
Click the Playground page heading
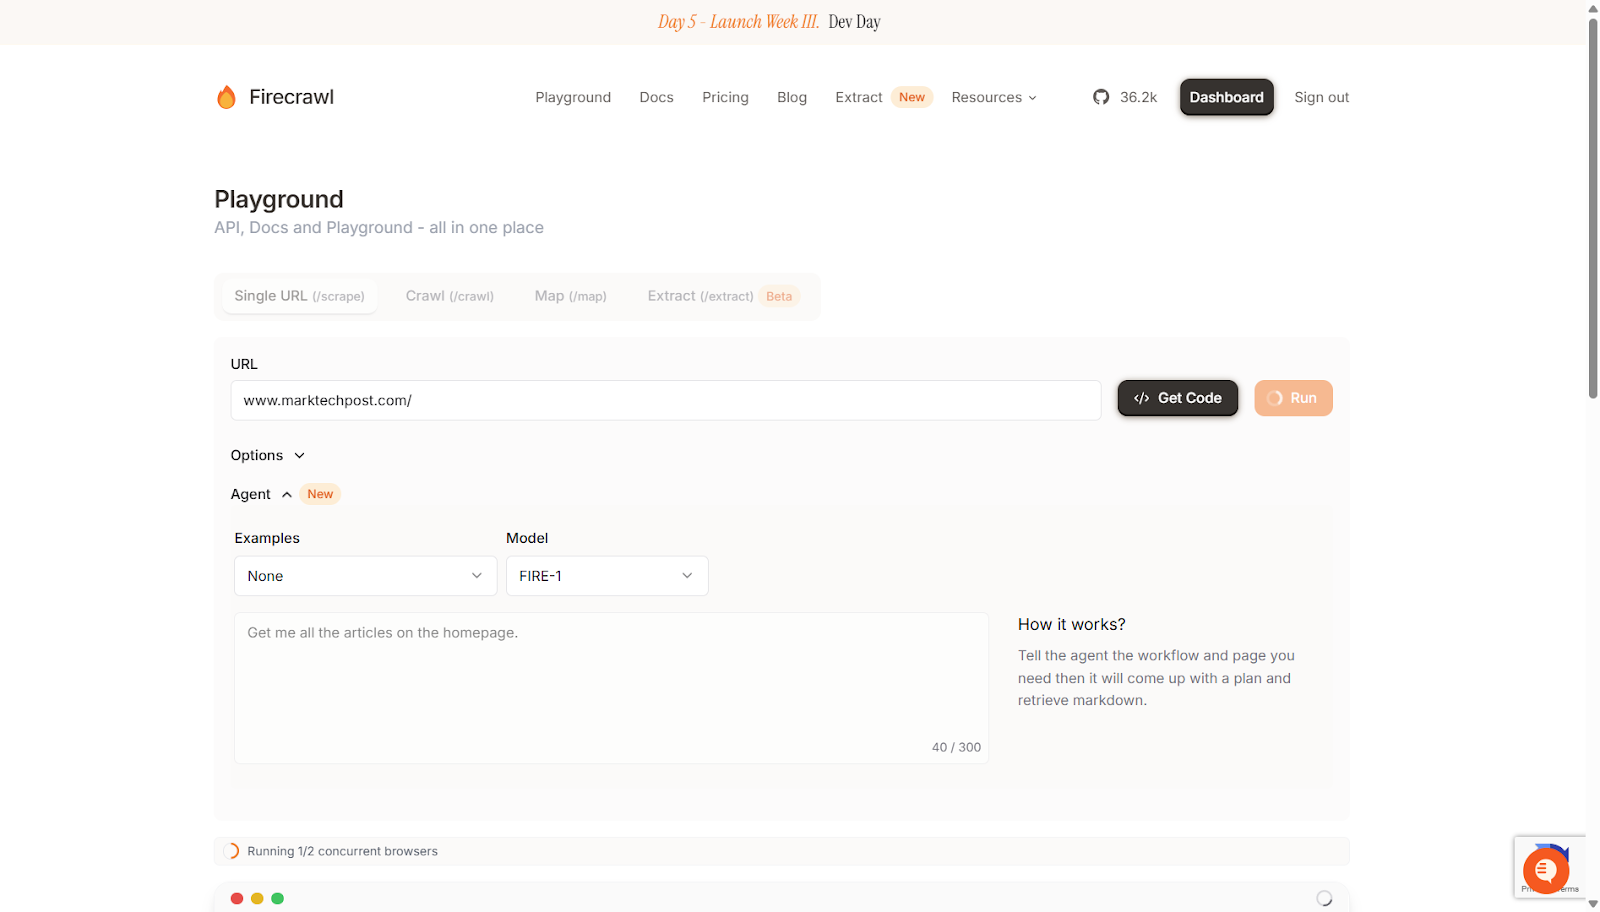[x=279, y=199]
